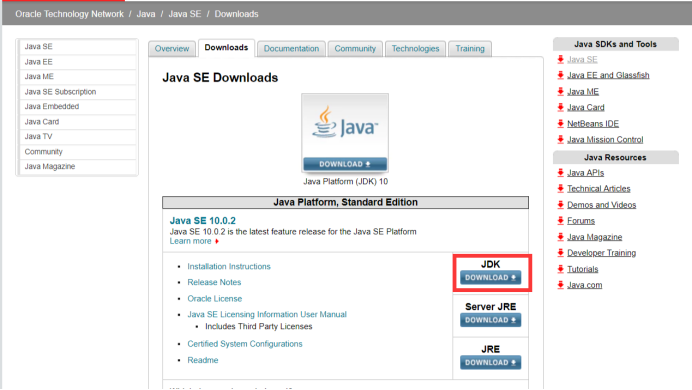
Task: Open the Release Notes link
Action: 214,282
